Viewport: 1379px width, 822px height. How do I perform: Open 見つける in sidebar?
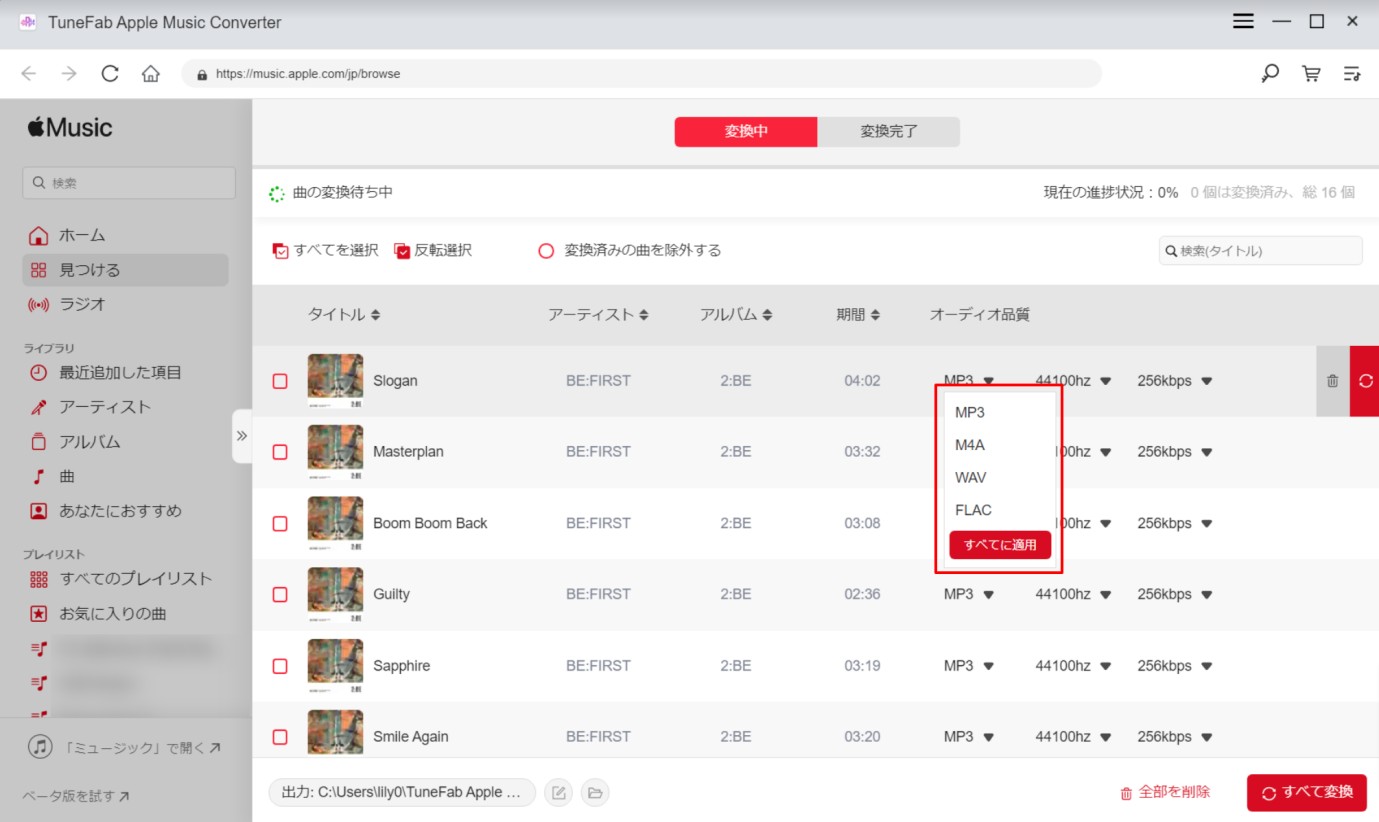(x=125, y=270)
